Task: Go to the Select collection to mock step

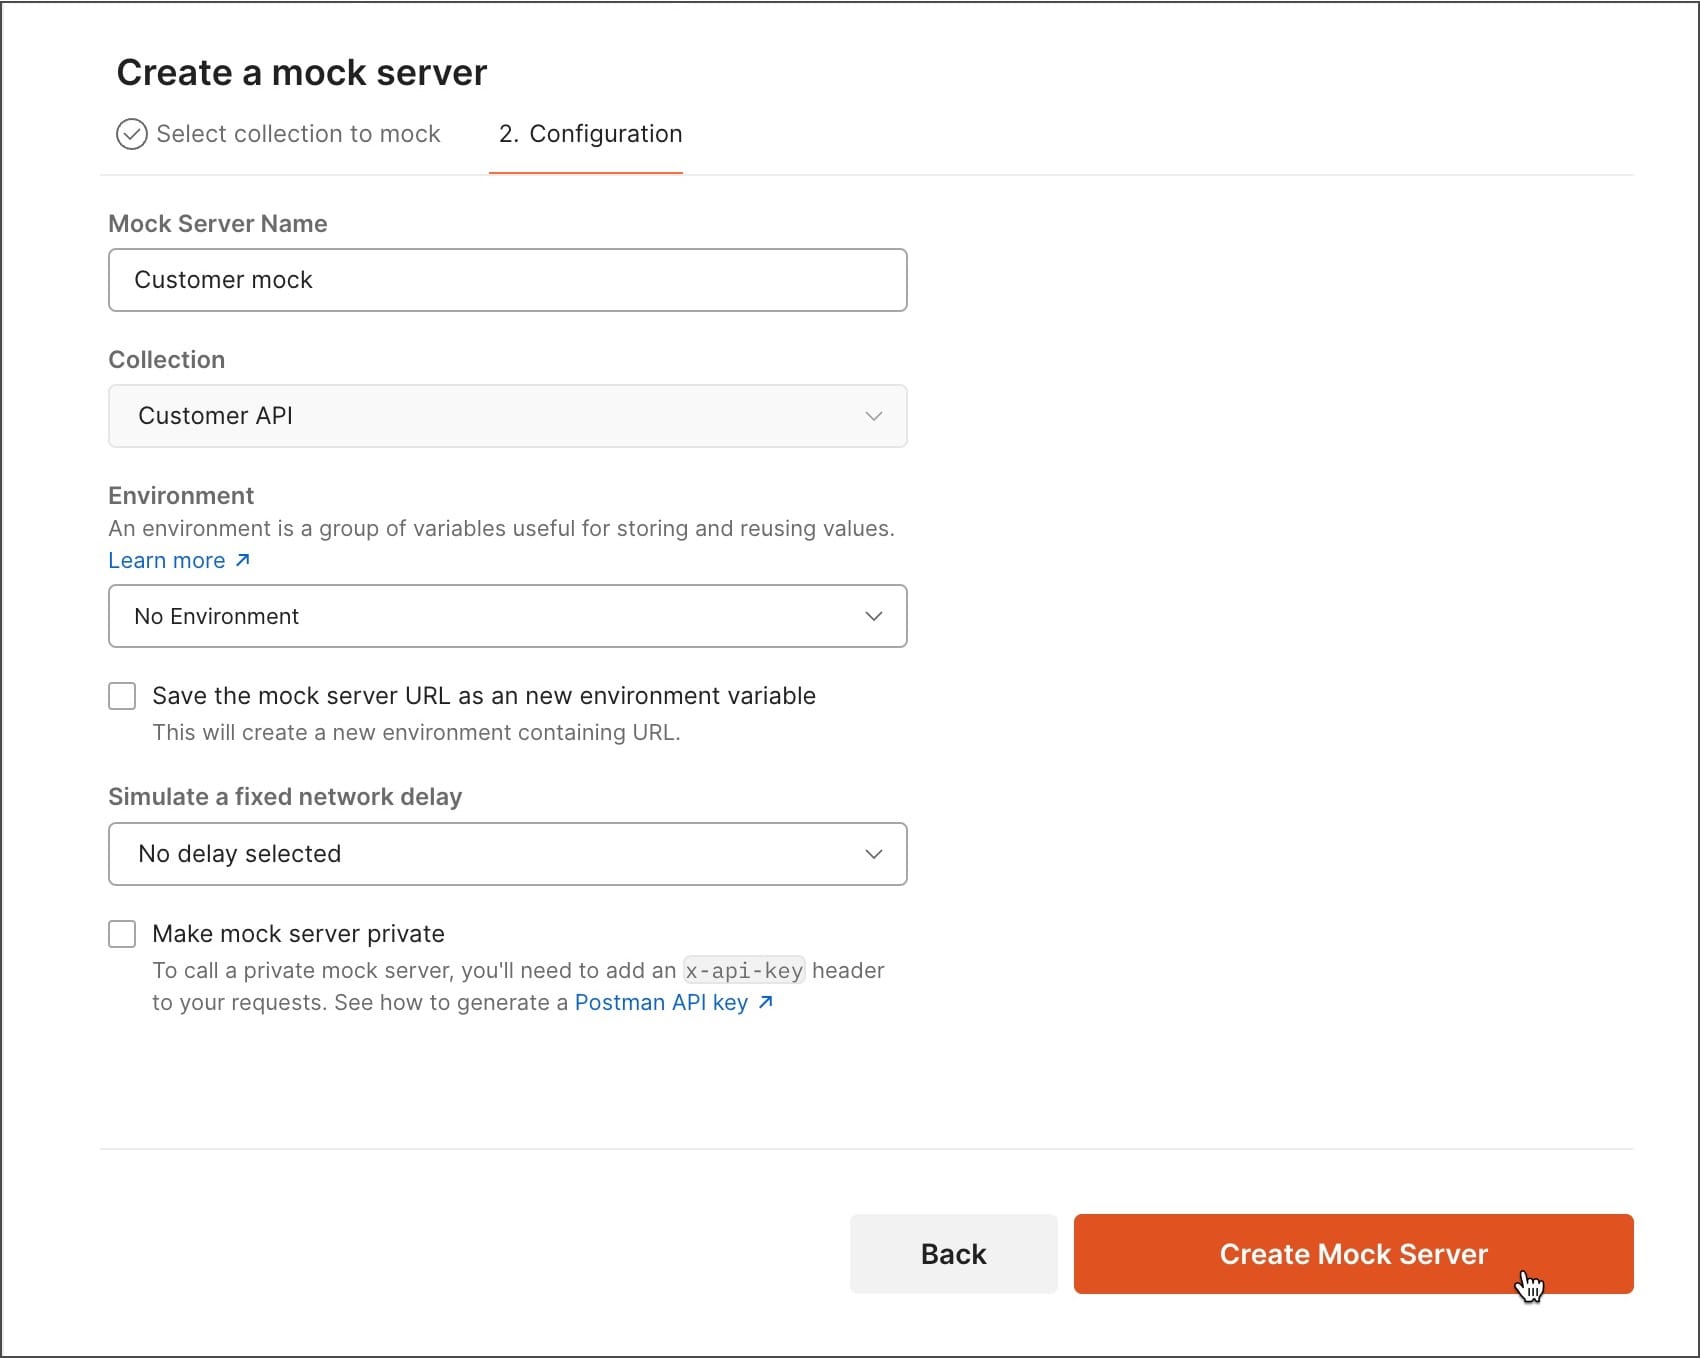Action: (279, 134)
